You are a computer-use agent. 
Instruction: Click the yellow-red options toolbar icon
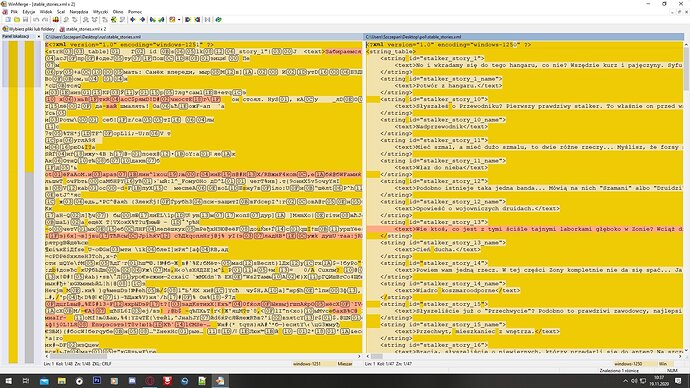point(172,20)
